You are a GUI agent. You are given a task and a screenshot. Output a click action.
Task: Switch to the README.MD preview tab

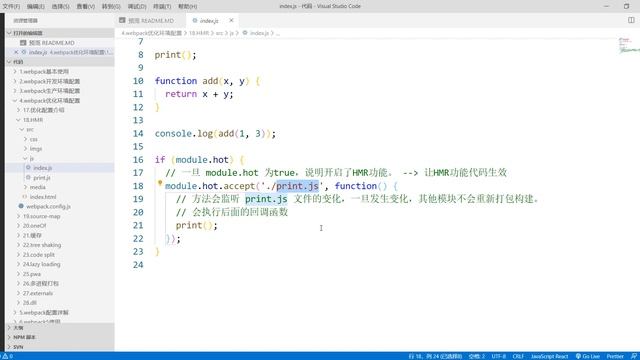pyautogui.click(x=150, y=20)
